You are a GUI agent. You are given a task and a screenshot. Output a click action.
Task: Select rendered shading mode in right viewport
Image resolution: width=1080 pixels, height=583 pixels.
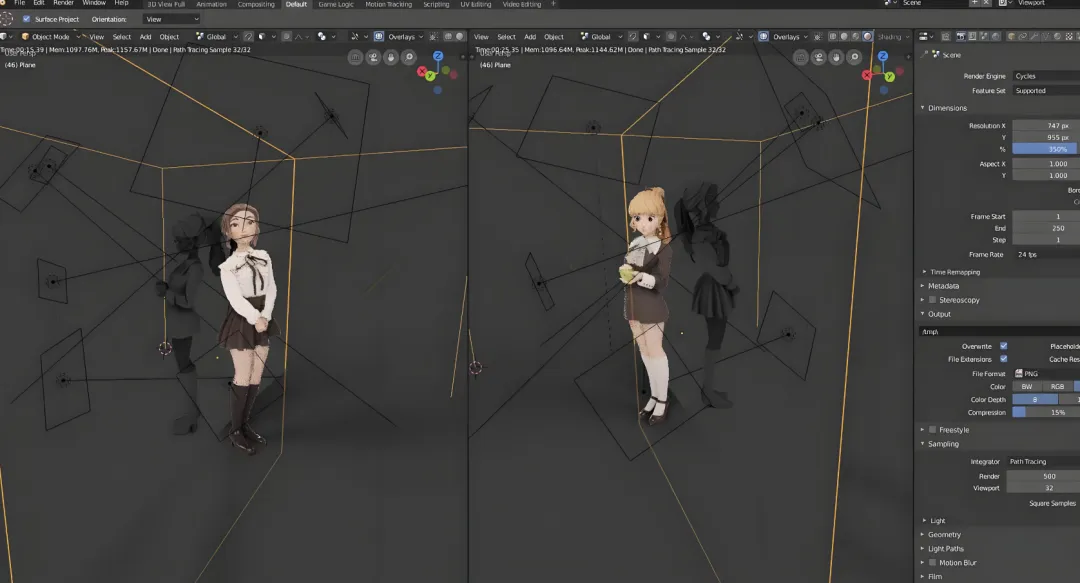tap(867, 37)
